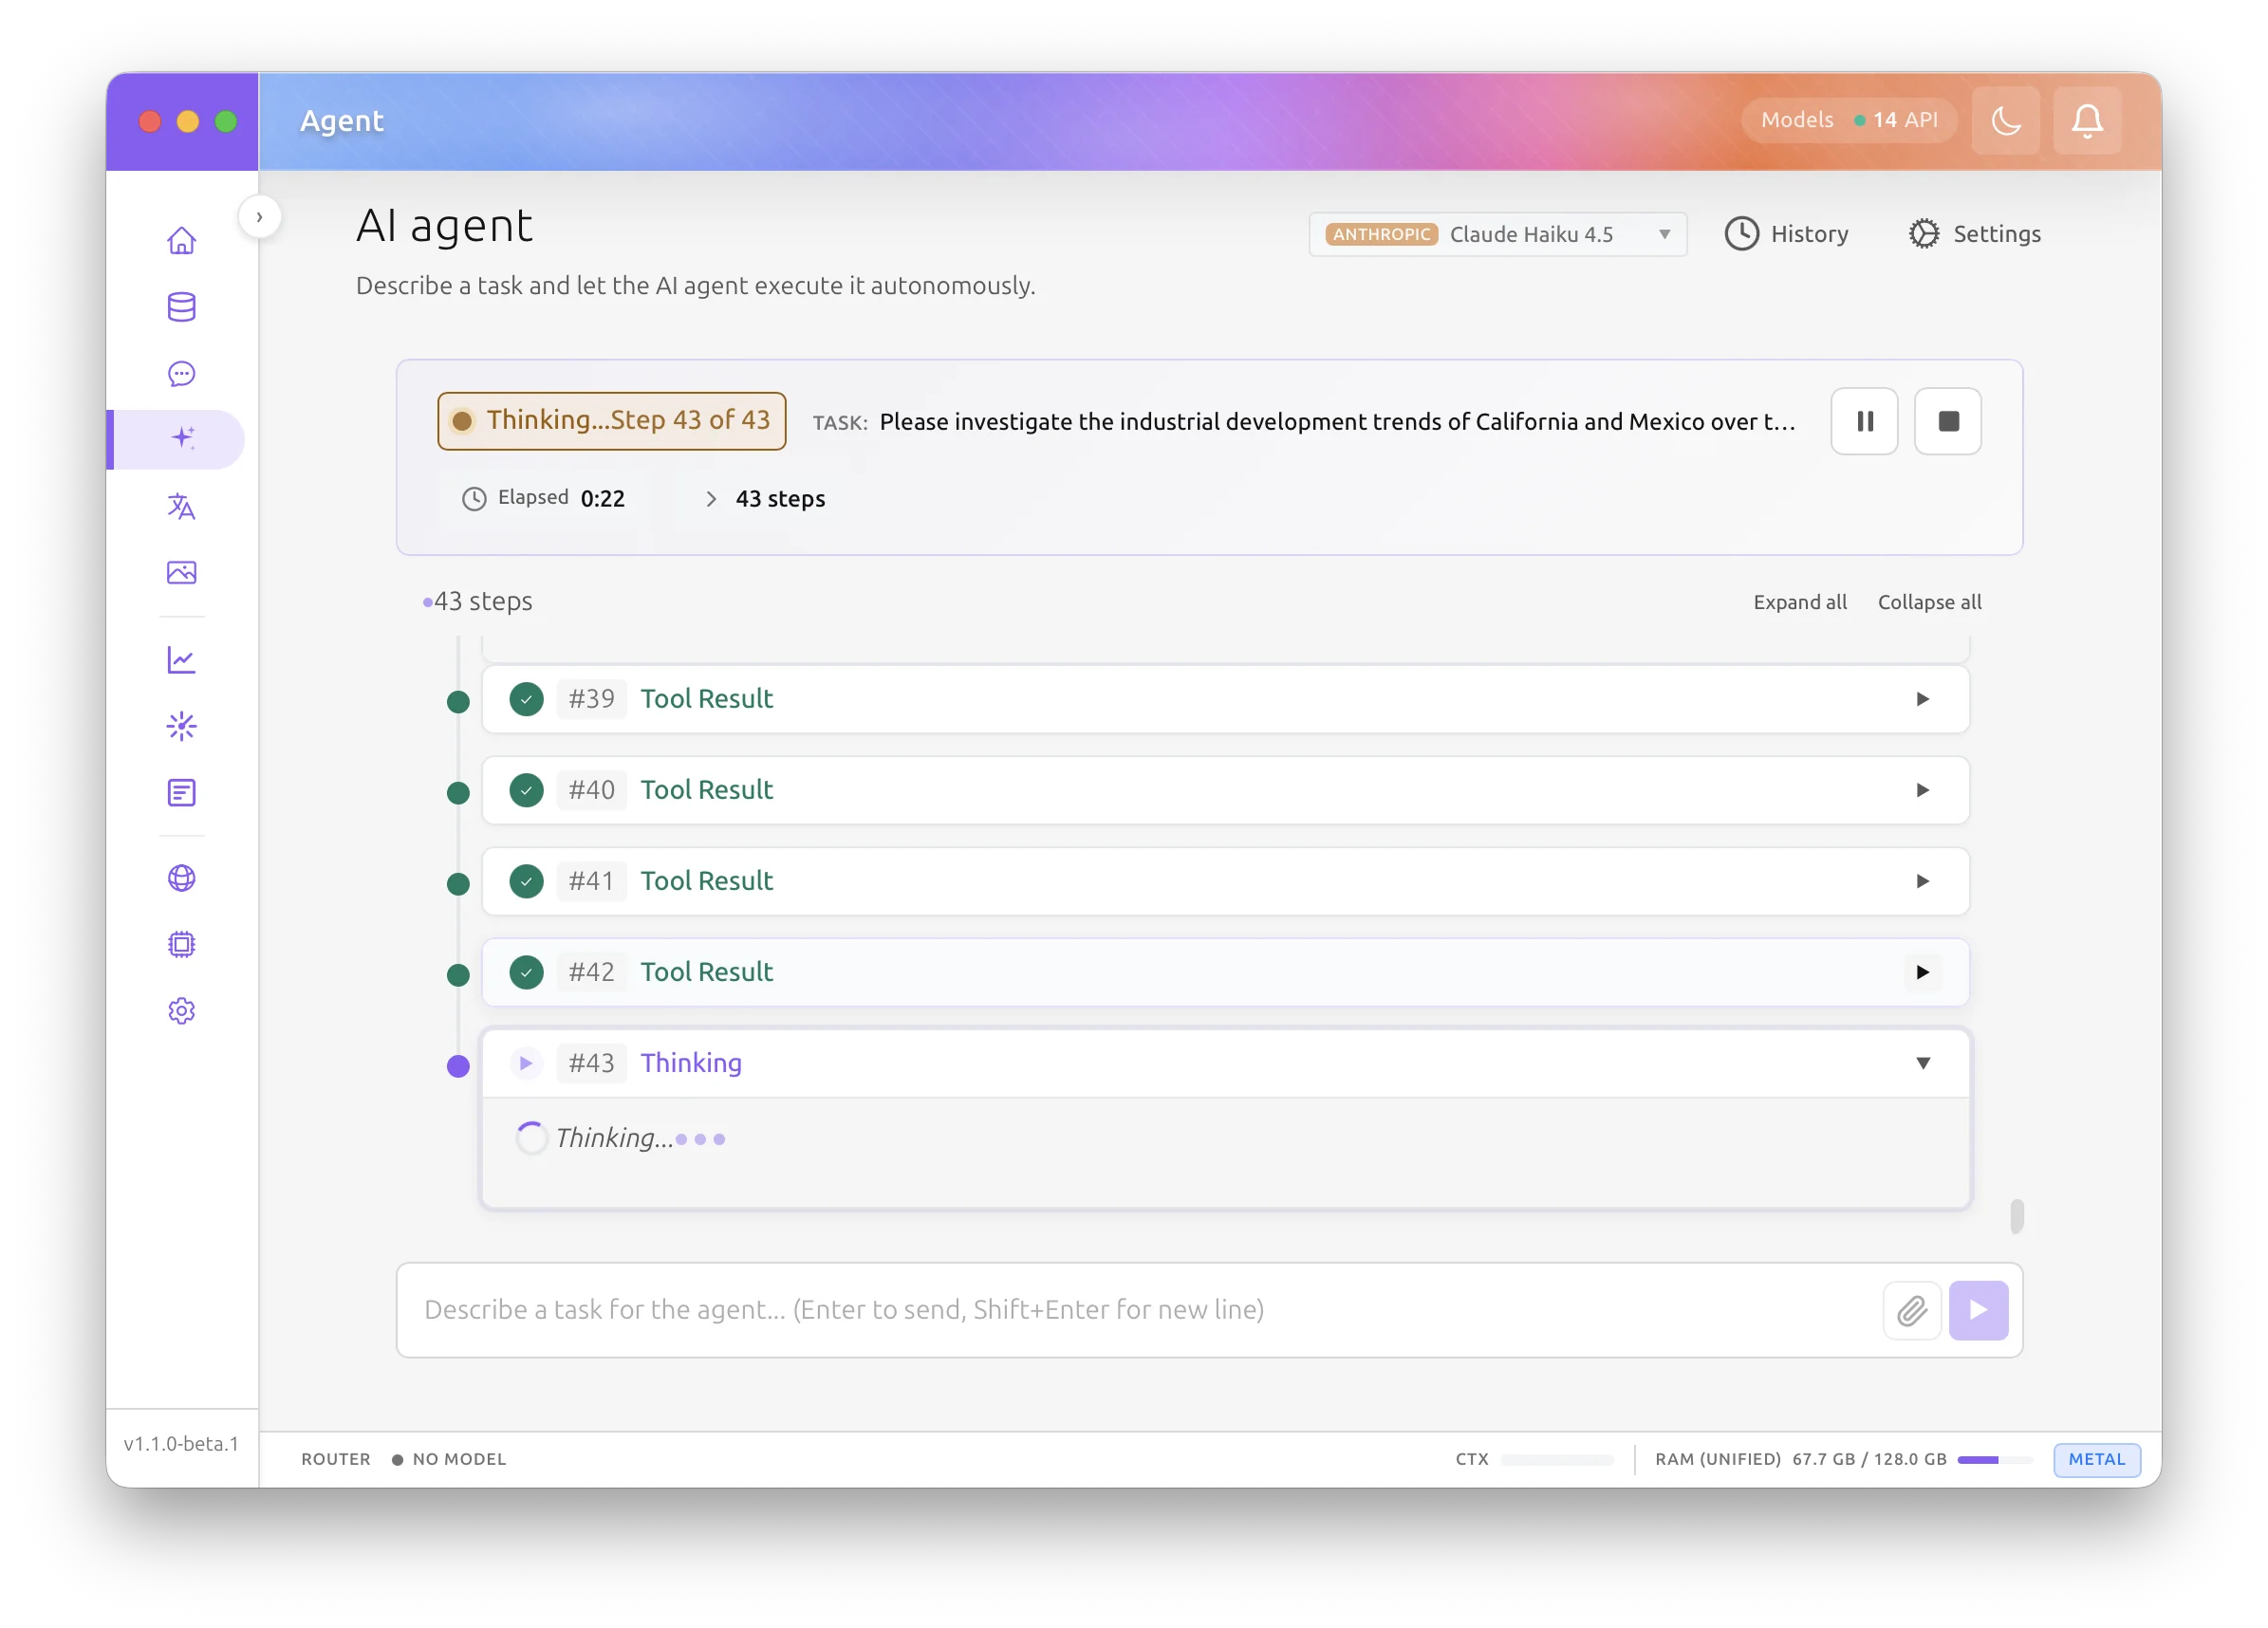Pause the running agent task

point(1864,421)
